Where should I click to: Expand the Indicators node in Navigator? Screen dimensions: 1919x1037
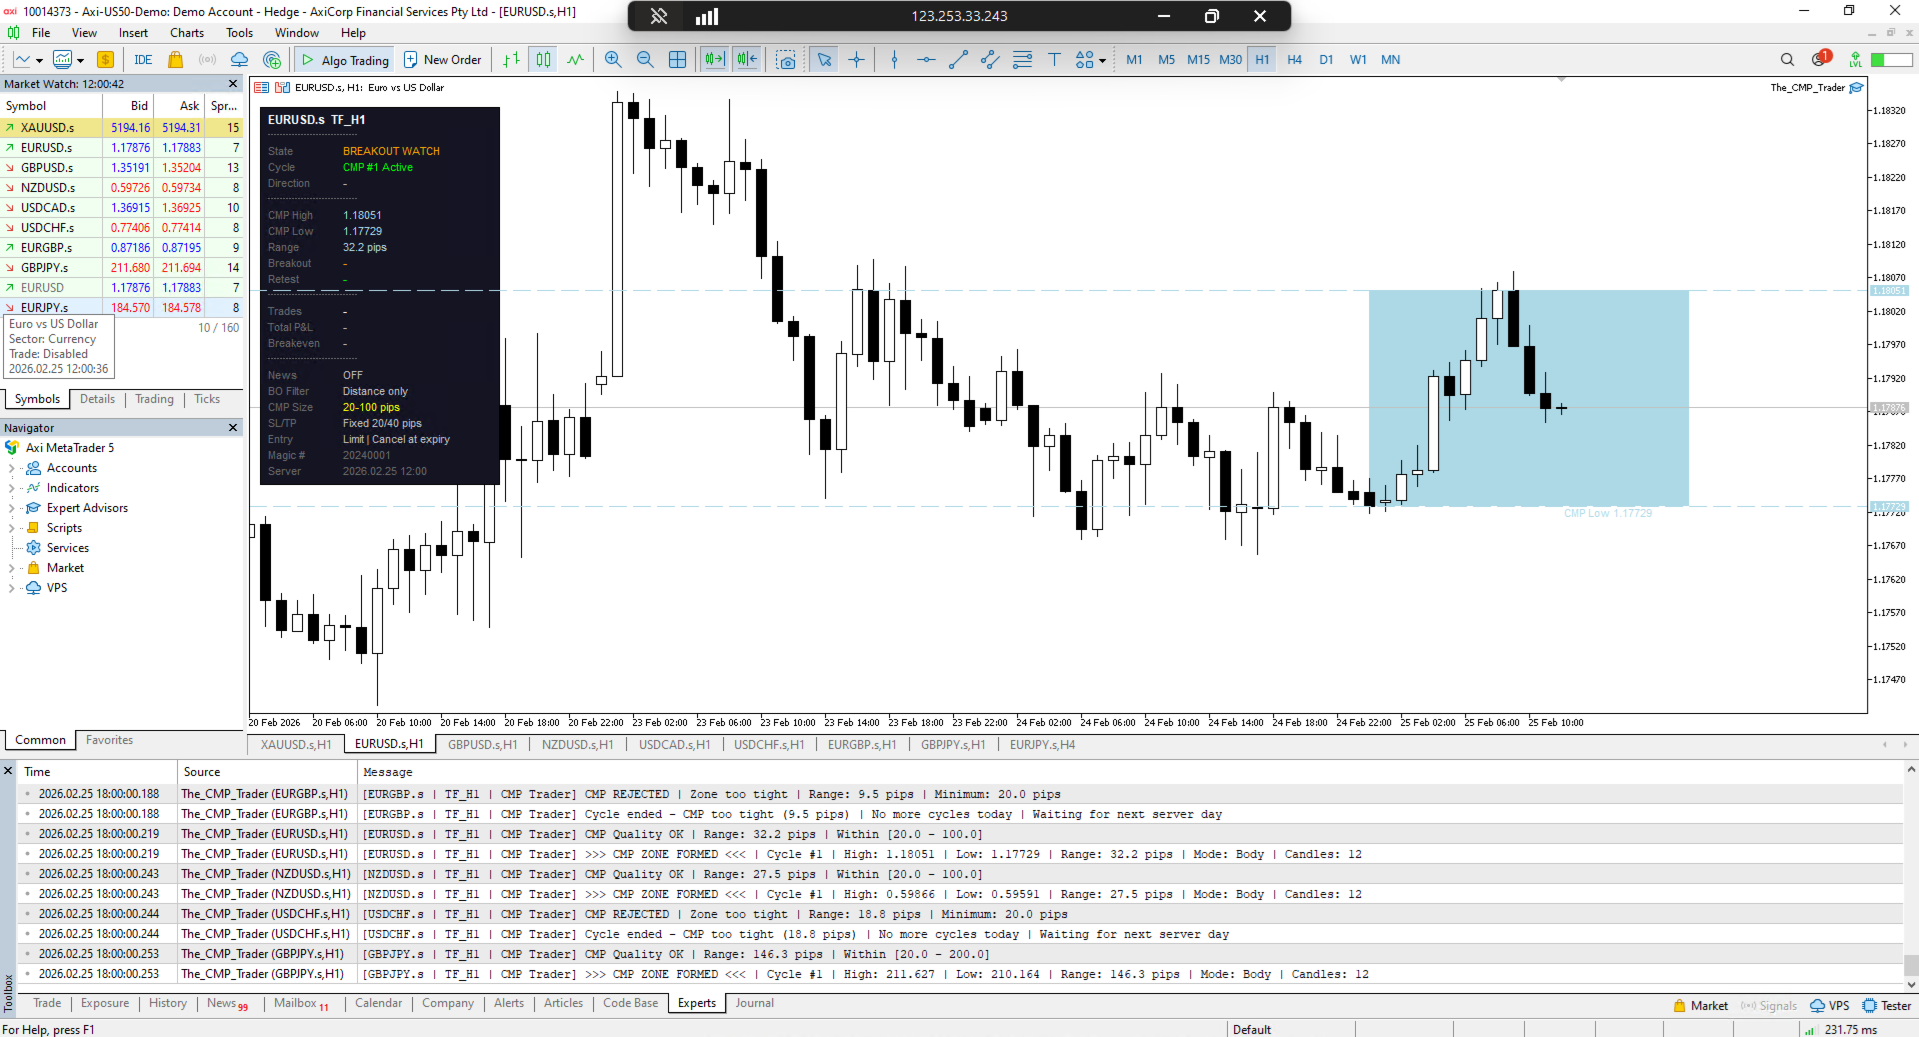point(11,488)
